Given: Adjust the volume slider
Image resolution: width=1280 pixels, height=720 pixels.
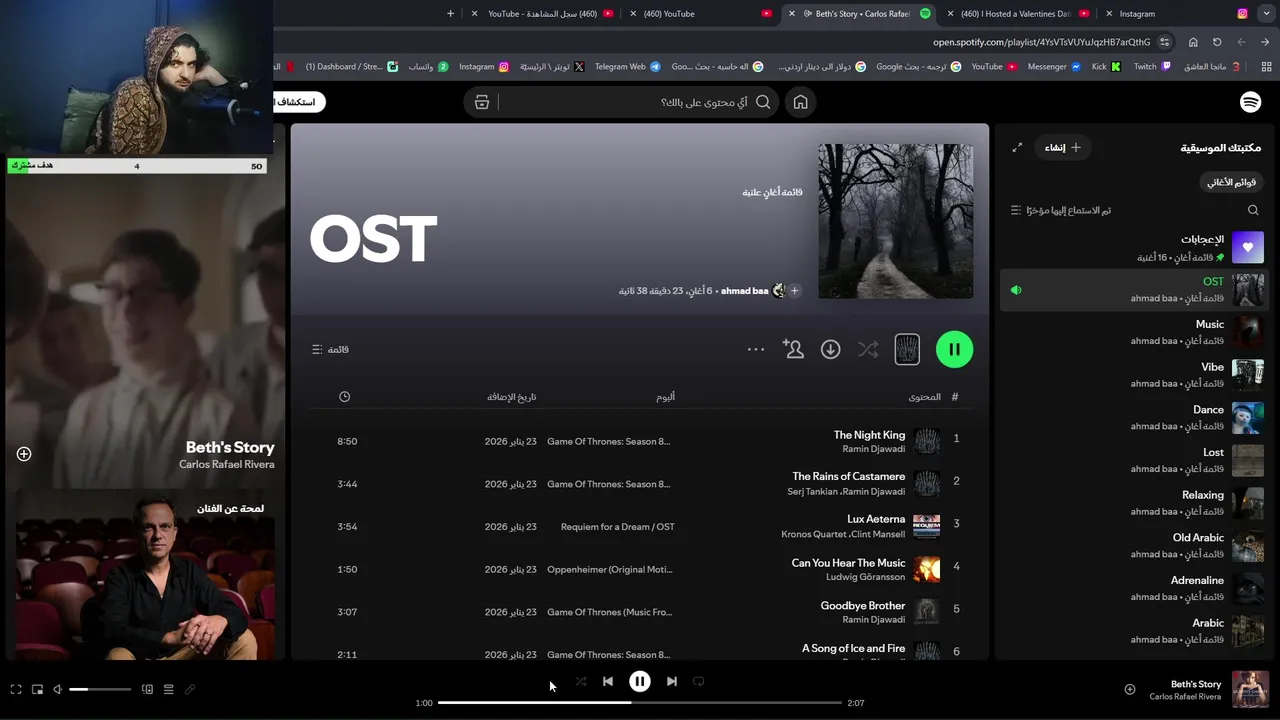Looking at the screenshot, I should [100, 689].
